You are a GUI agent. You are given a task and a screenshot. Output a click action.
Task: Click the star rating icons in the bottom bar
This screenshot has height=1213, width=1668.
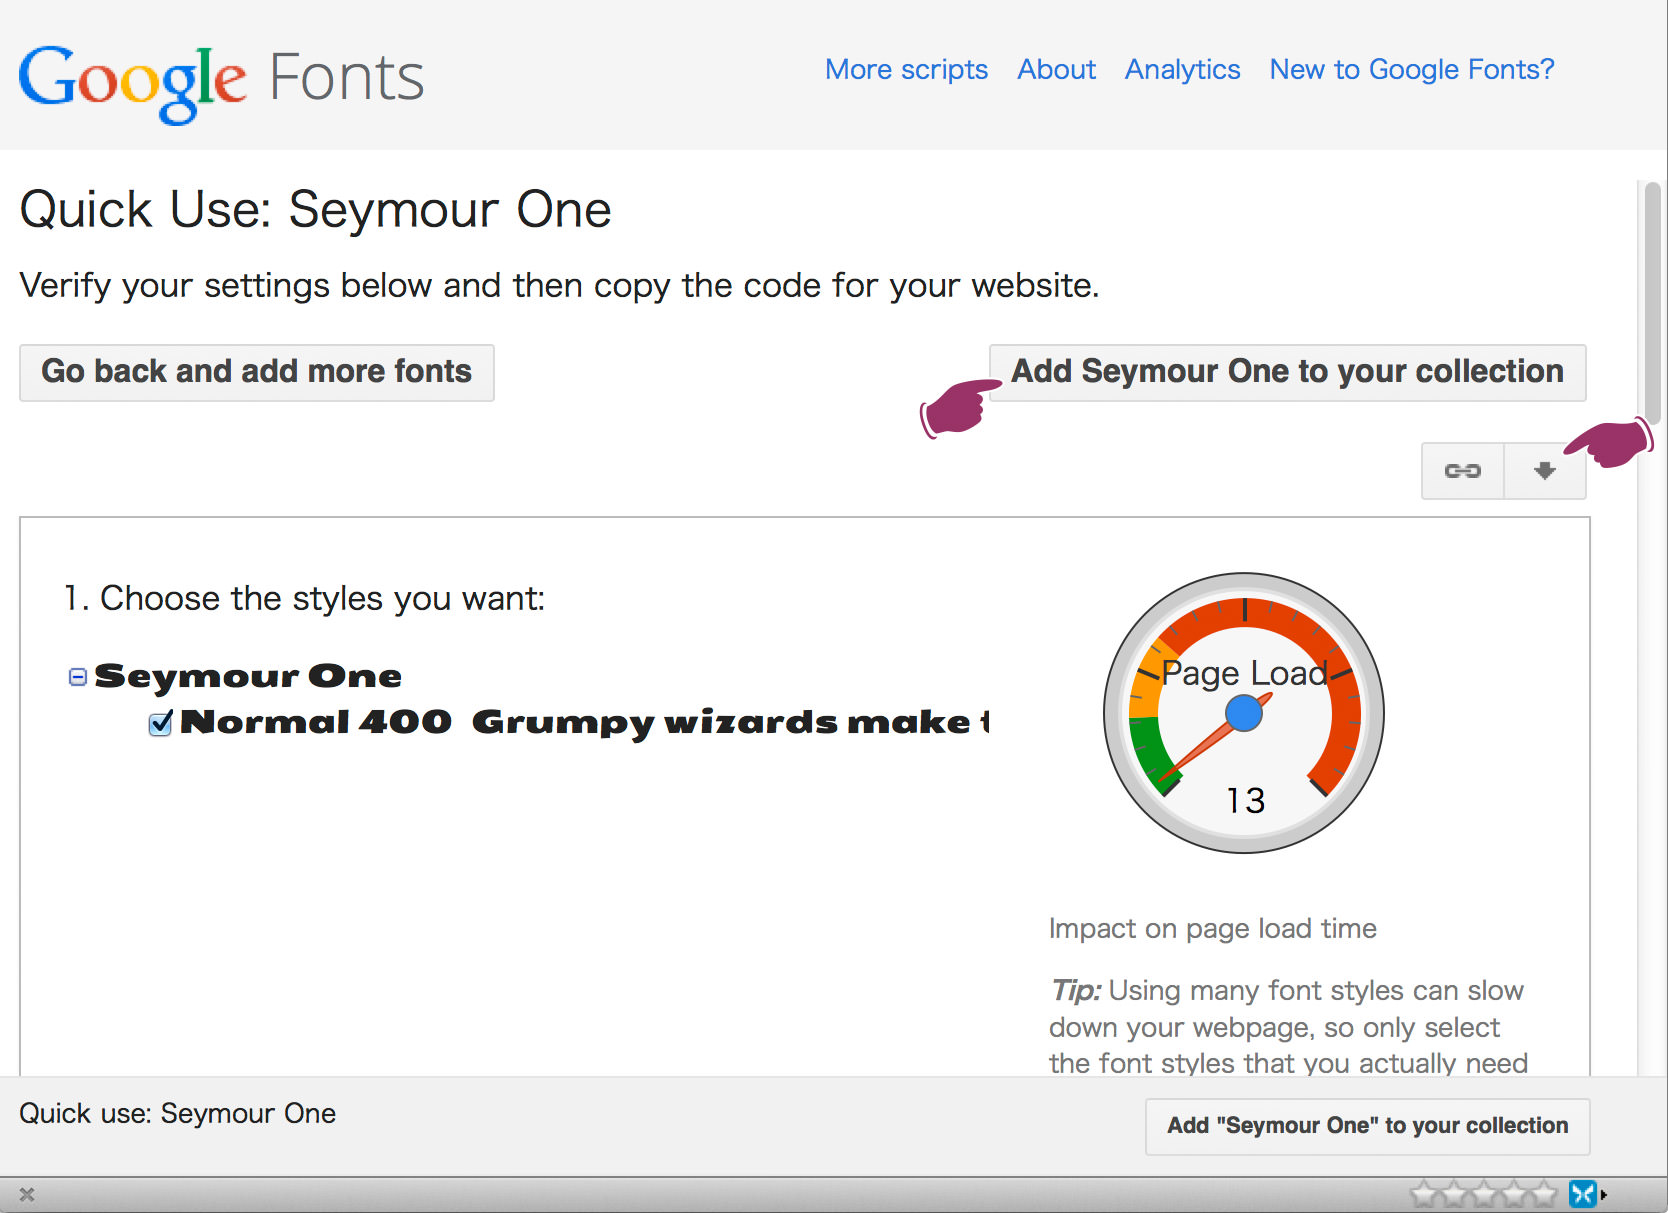[1484, 1194]
